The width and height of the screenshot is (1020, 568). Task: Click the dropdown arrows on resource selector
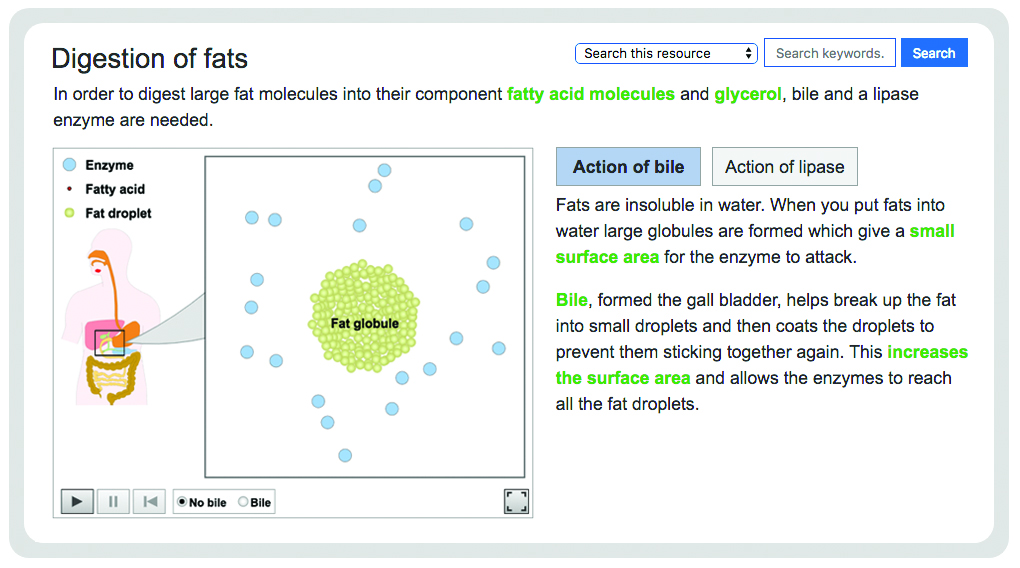pos(749,53)
